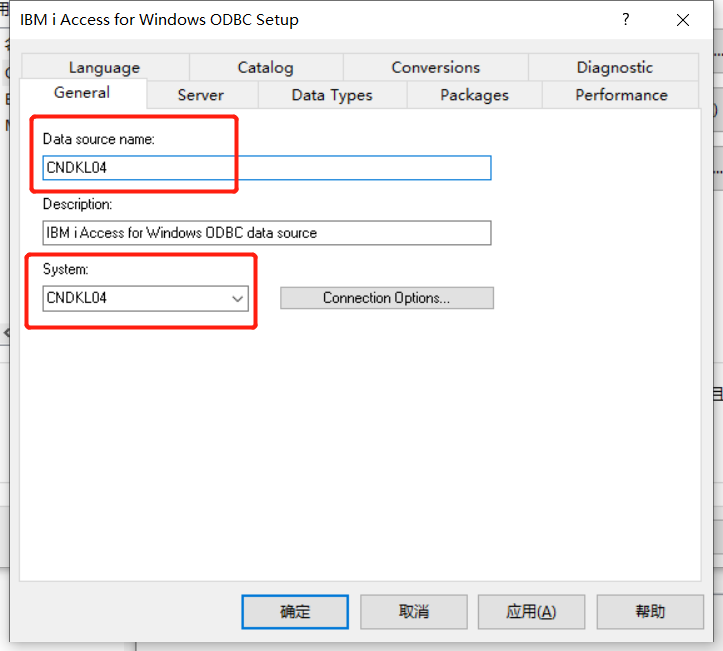
Task: Select the Performance tab
Action: [x=621, y=95]
